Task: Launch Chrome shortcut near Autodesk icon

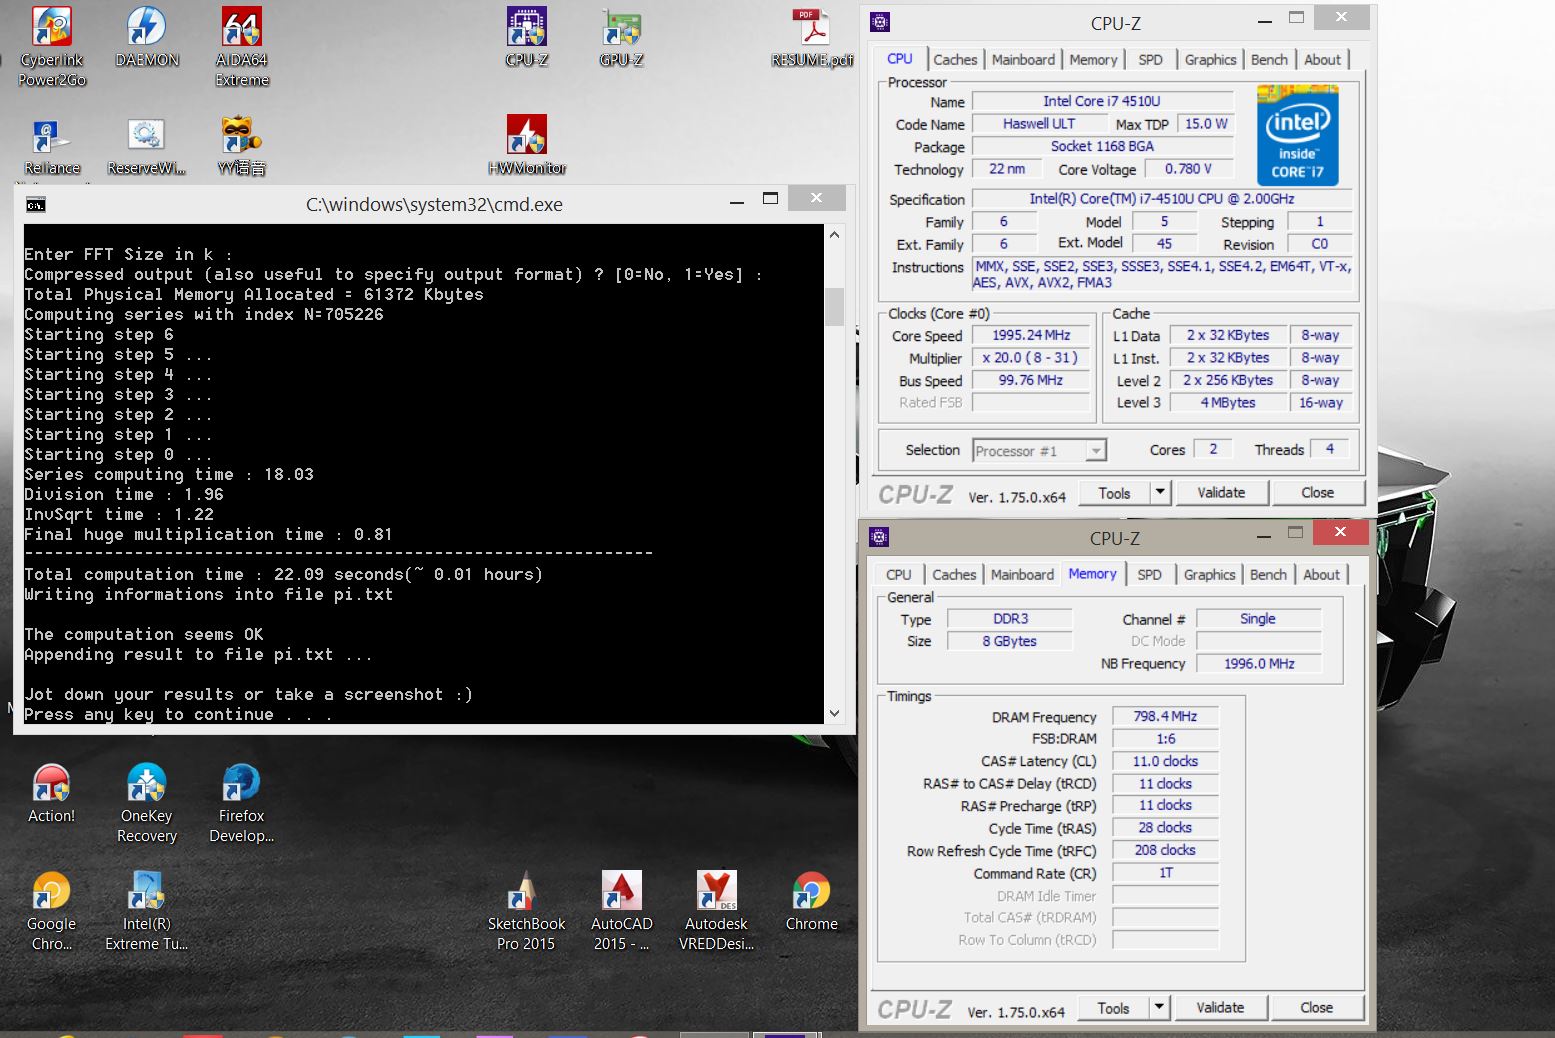Action: coord(811,902)
